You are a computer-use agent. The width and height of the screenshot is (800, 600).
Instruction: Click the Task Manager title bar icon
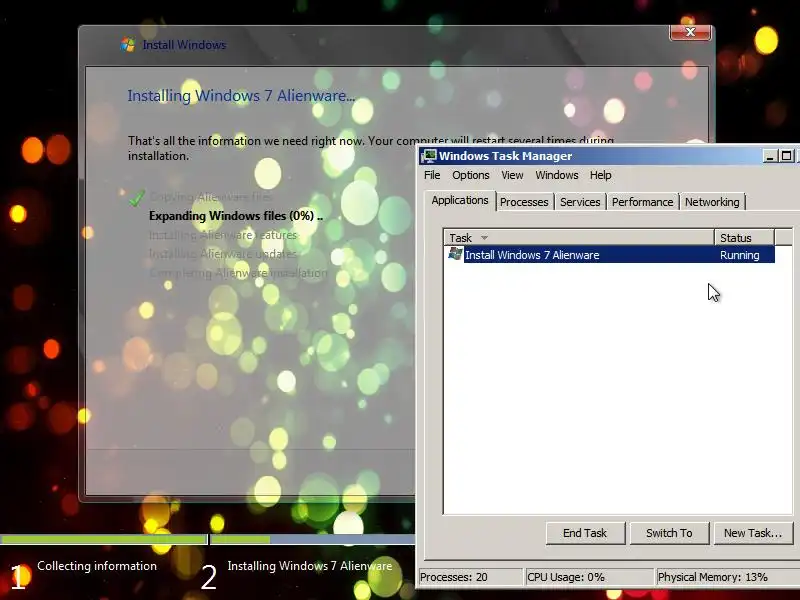pos(430,156)
